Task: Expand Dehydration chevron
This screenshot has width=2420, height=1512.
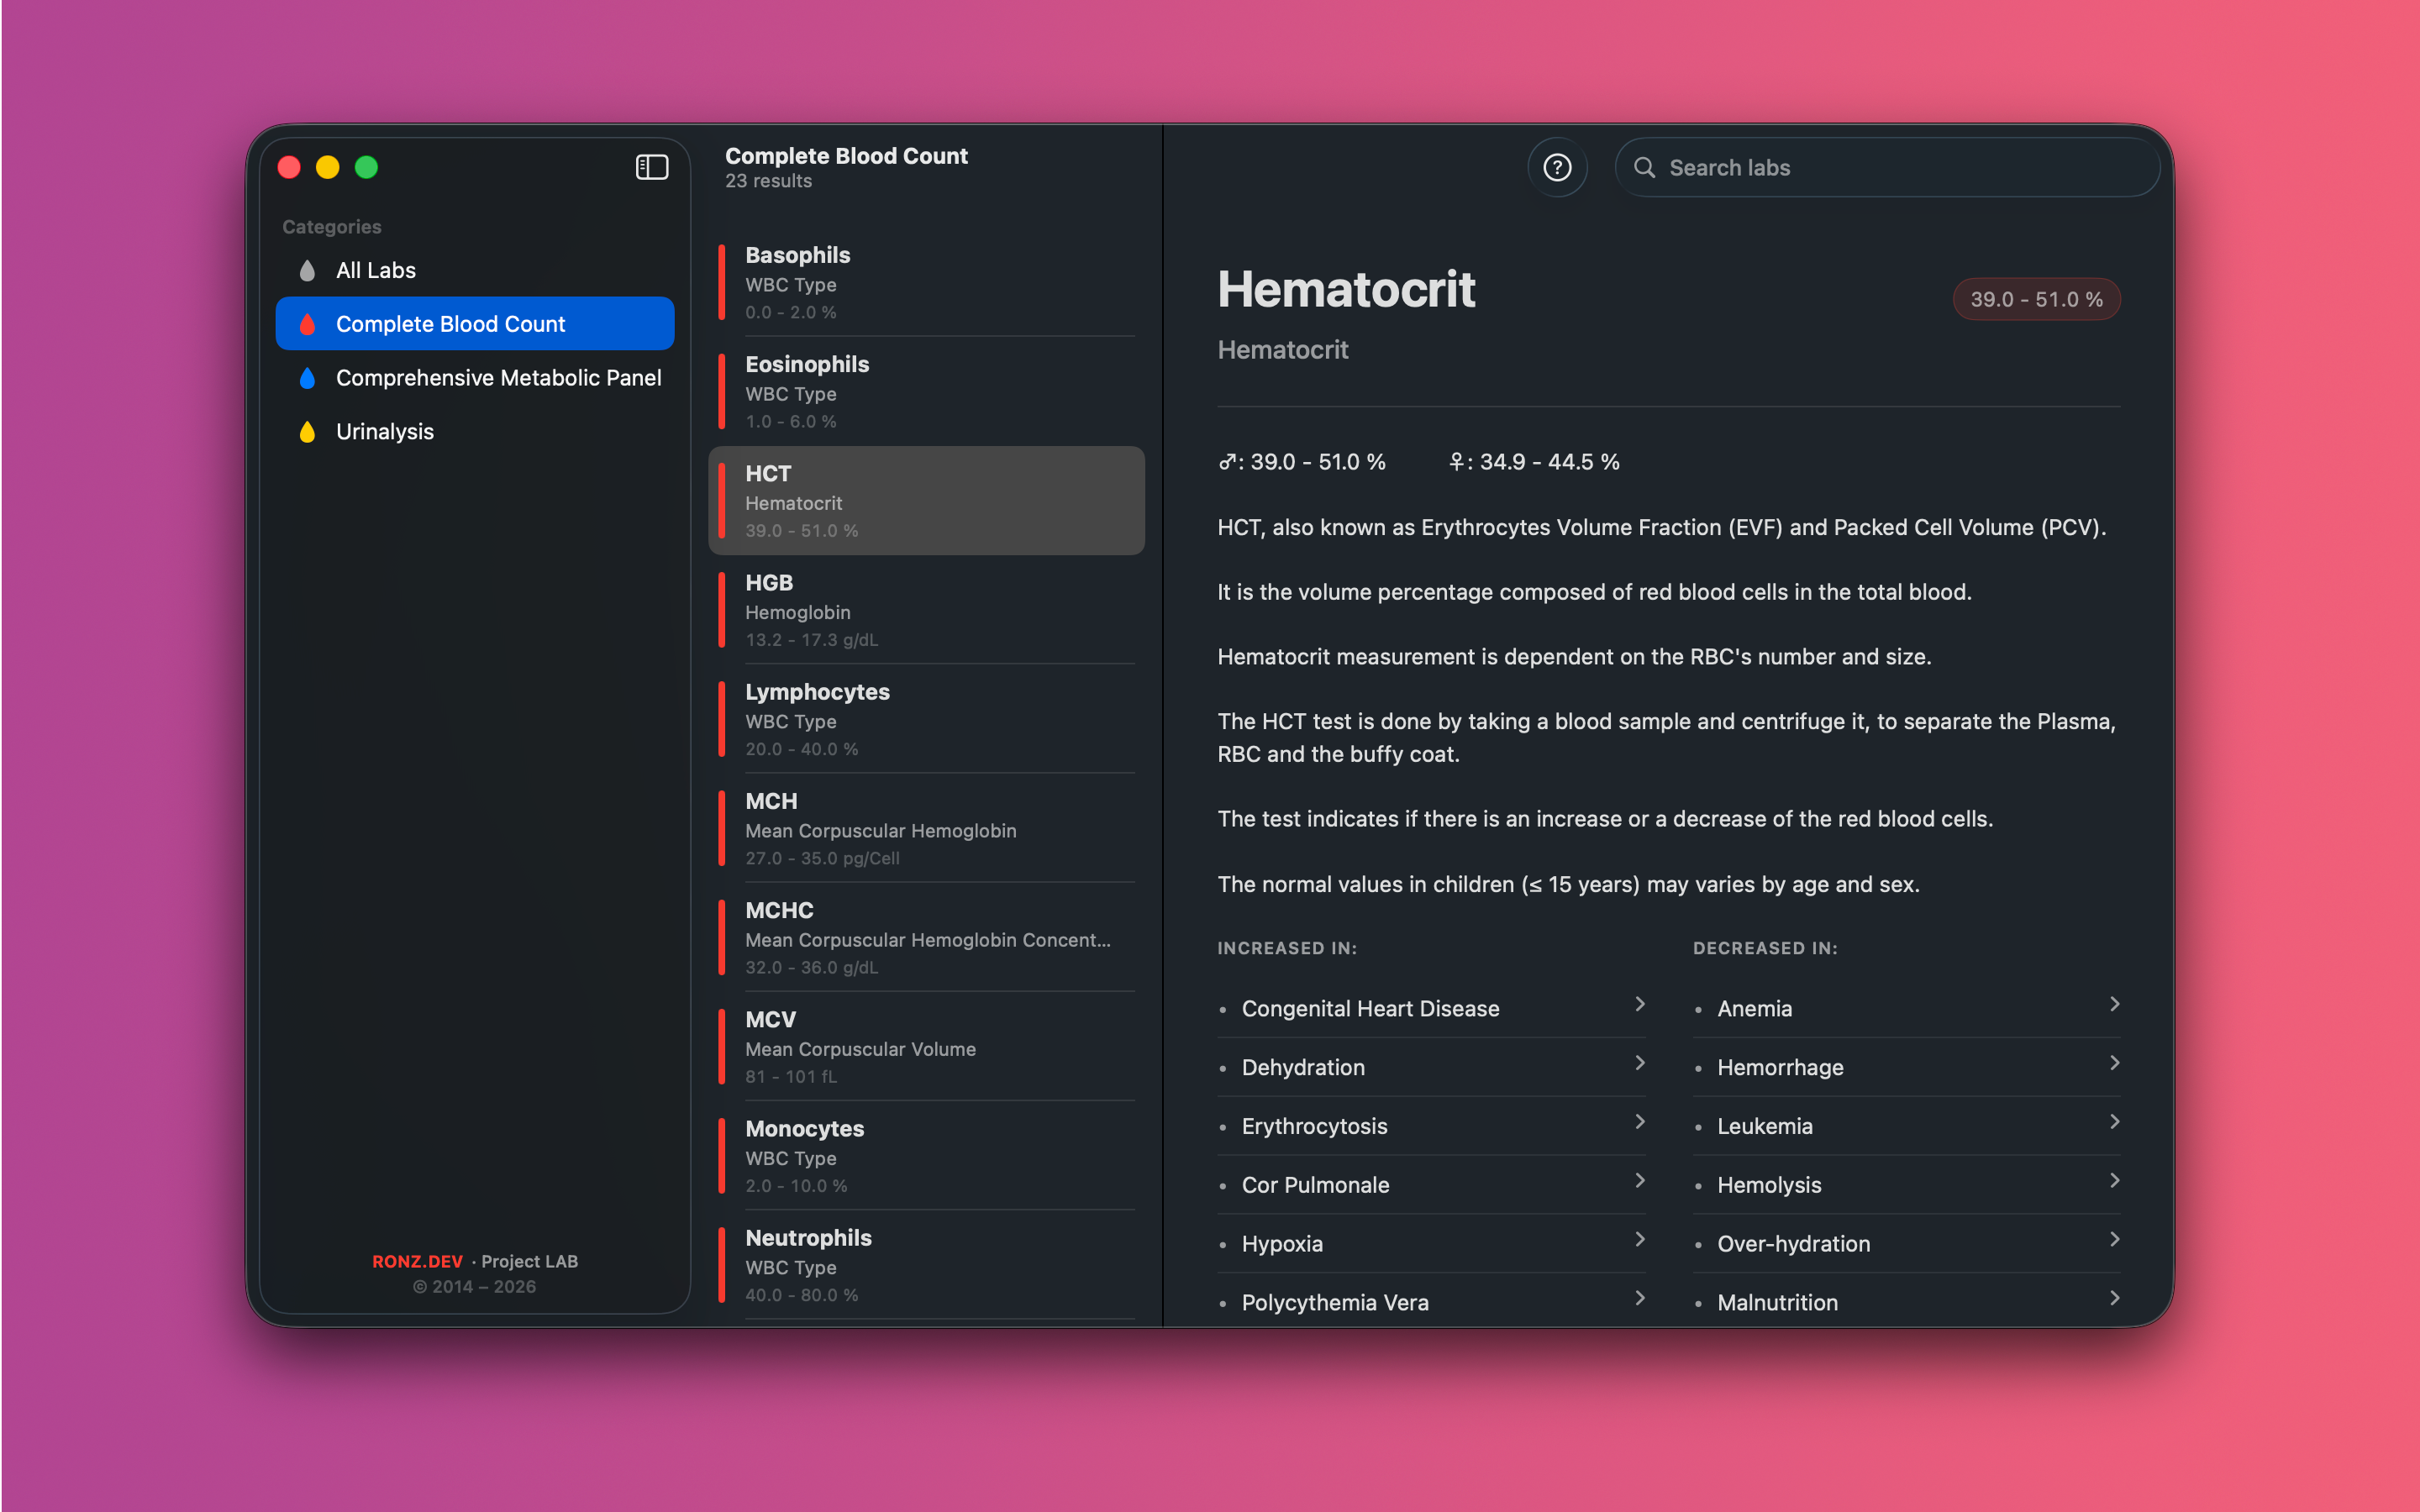Action: (x=1640, y=1063)
